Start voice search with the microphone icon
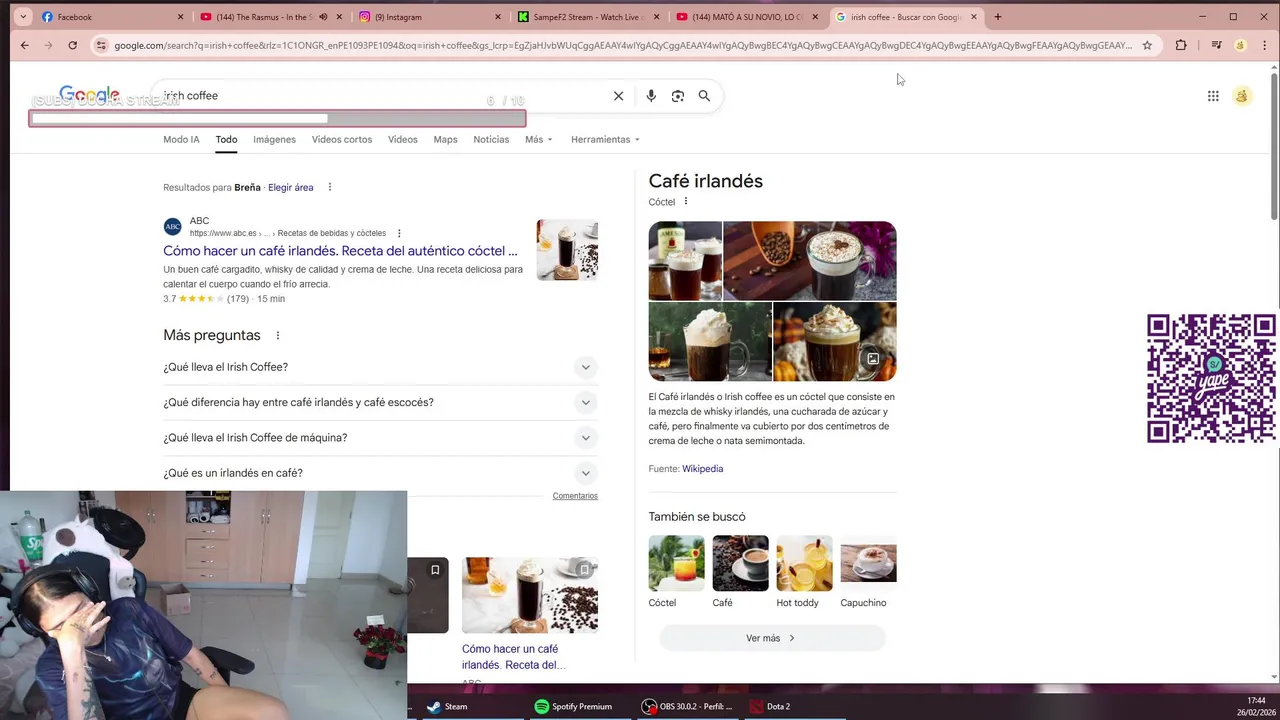Viewport: 1280px width, 720px height. (x=651, y=96)
